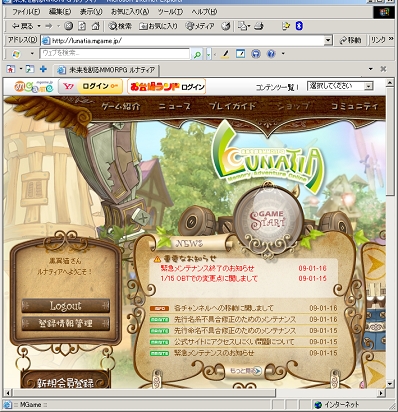398x412 pixels.
Task: Go to the Home page icon
Action: click(95, 26)
